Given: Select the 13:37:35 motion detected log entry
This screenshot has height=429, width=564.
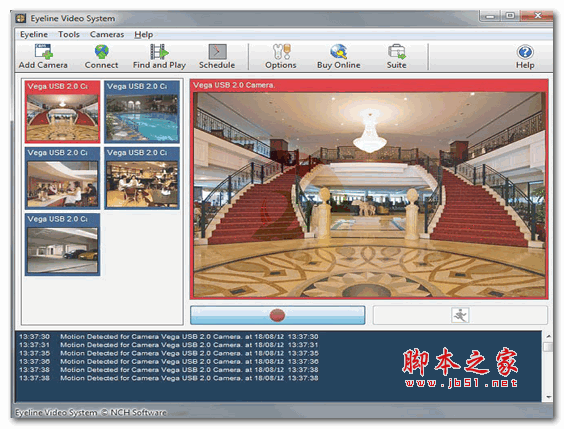Looking at the screenshot, I should pos(169,353).
